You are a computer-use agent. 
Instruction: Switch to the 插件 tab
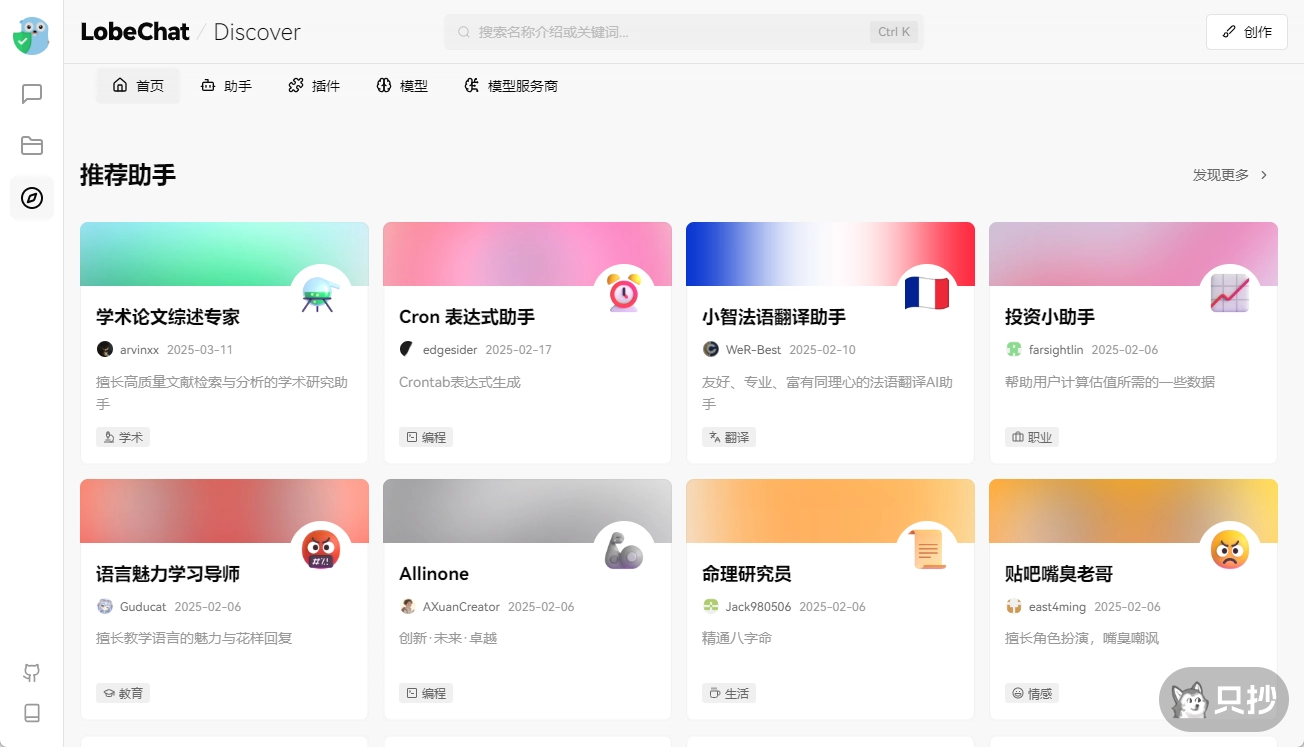coord(314,85)
